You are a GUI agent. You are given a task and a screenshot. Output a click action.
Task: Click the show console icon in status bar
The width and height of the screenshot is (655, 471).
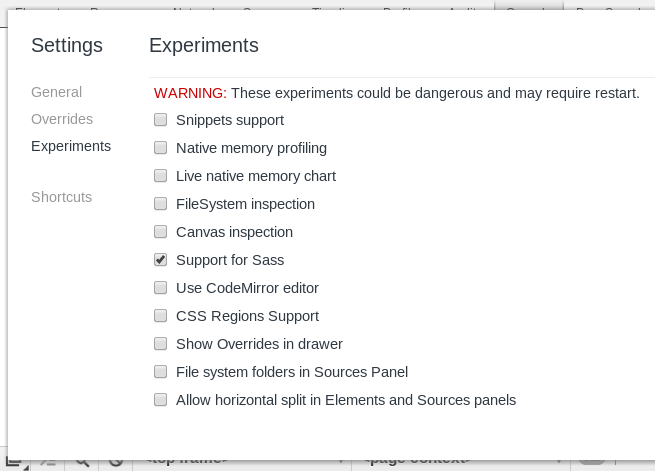click(47, 461)
